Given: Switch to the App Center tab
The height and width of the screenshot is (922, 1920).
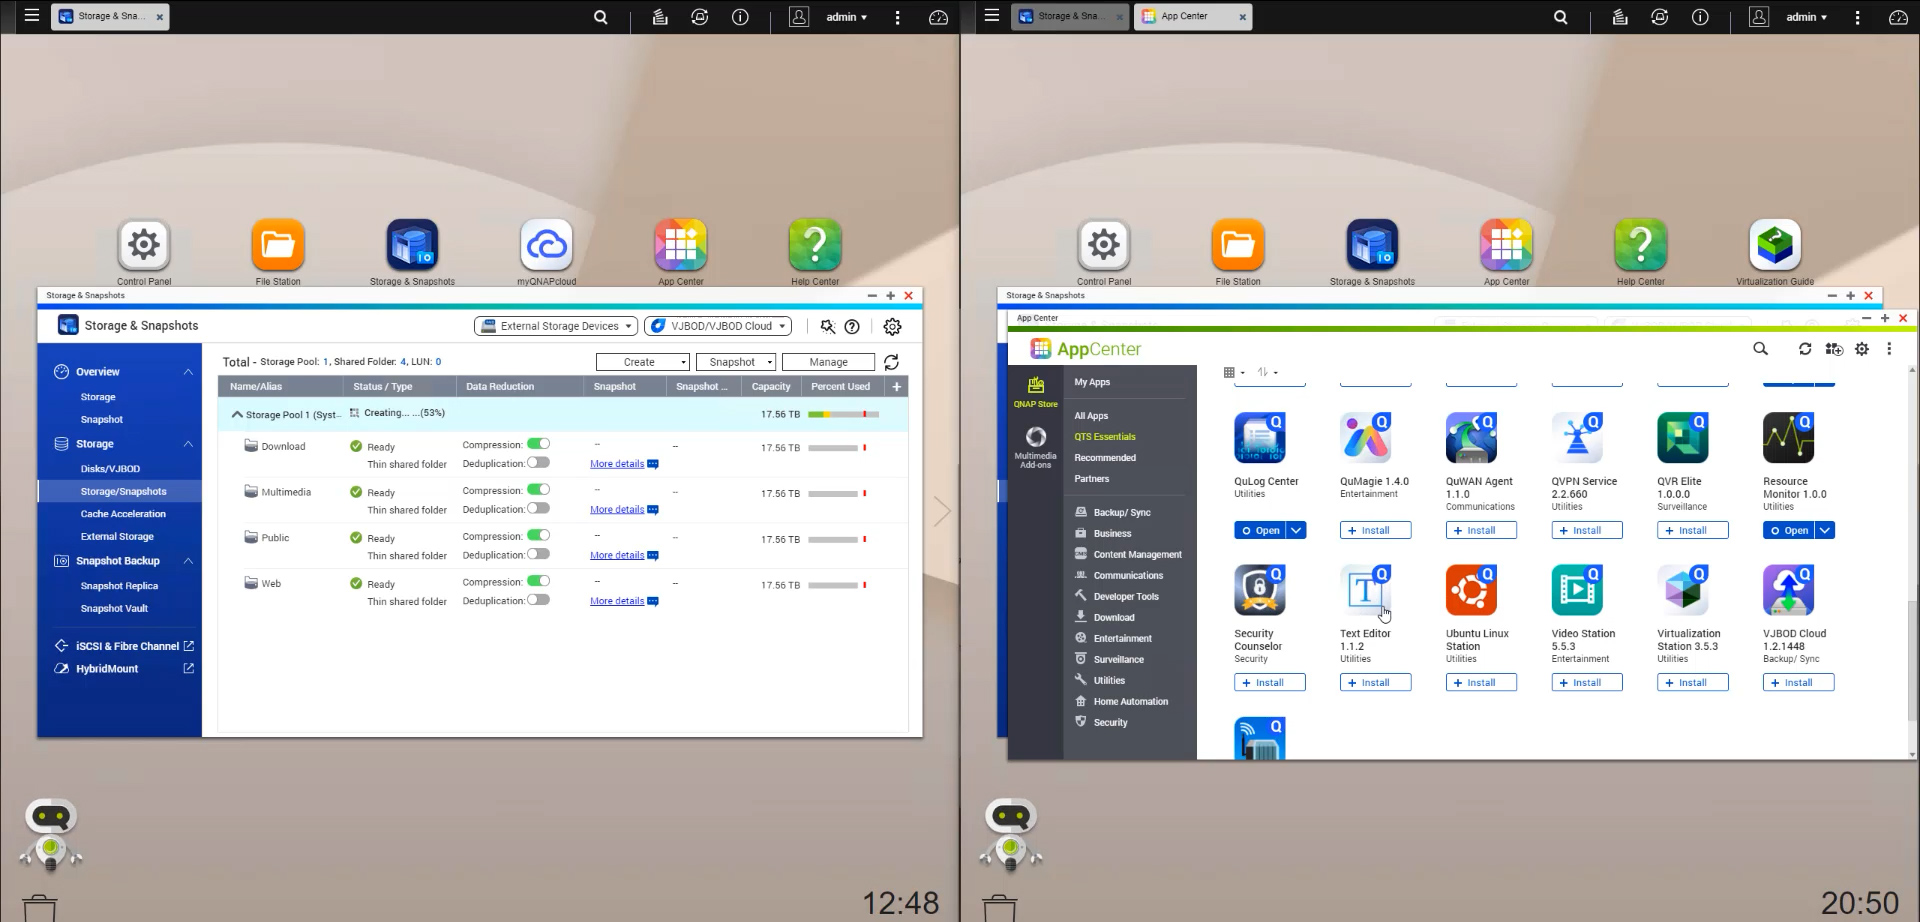Looking at the screenshot, I should click(x=1185, y=17).
